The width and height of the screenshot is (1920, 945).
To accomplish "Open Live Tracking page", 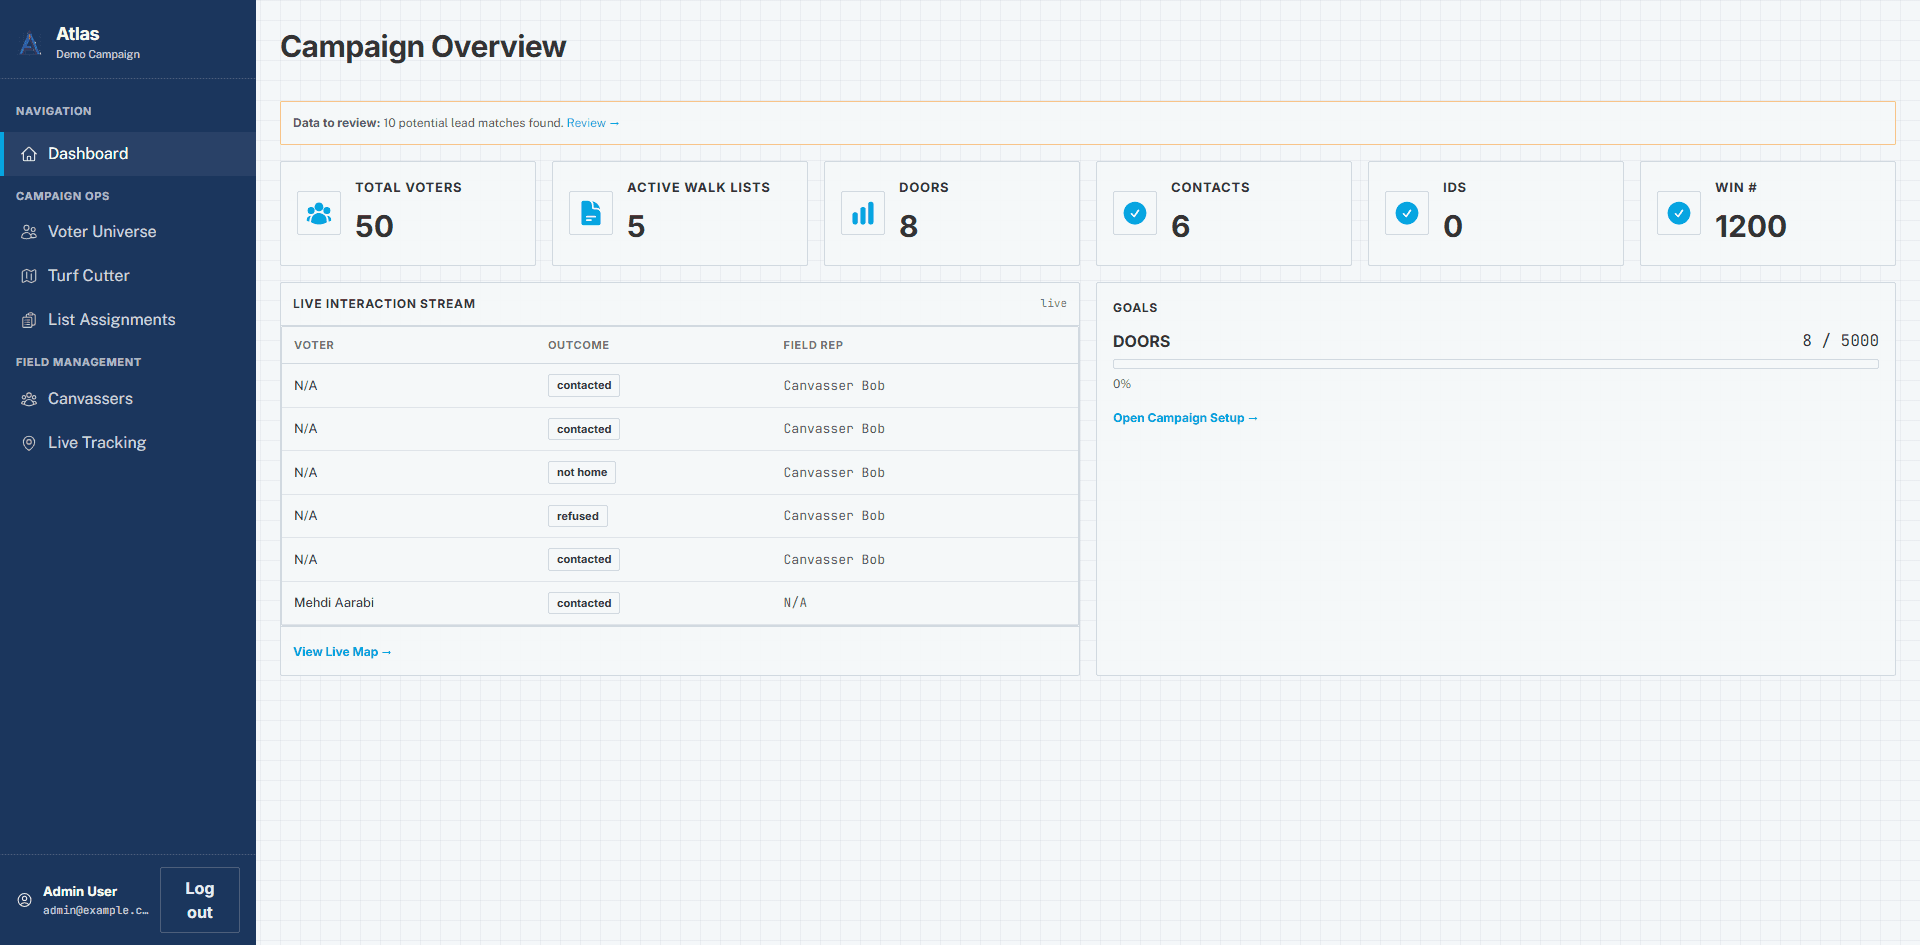I will click(128, 443).
